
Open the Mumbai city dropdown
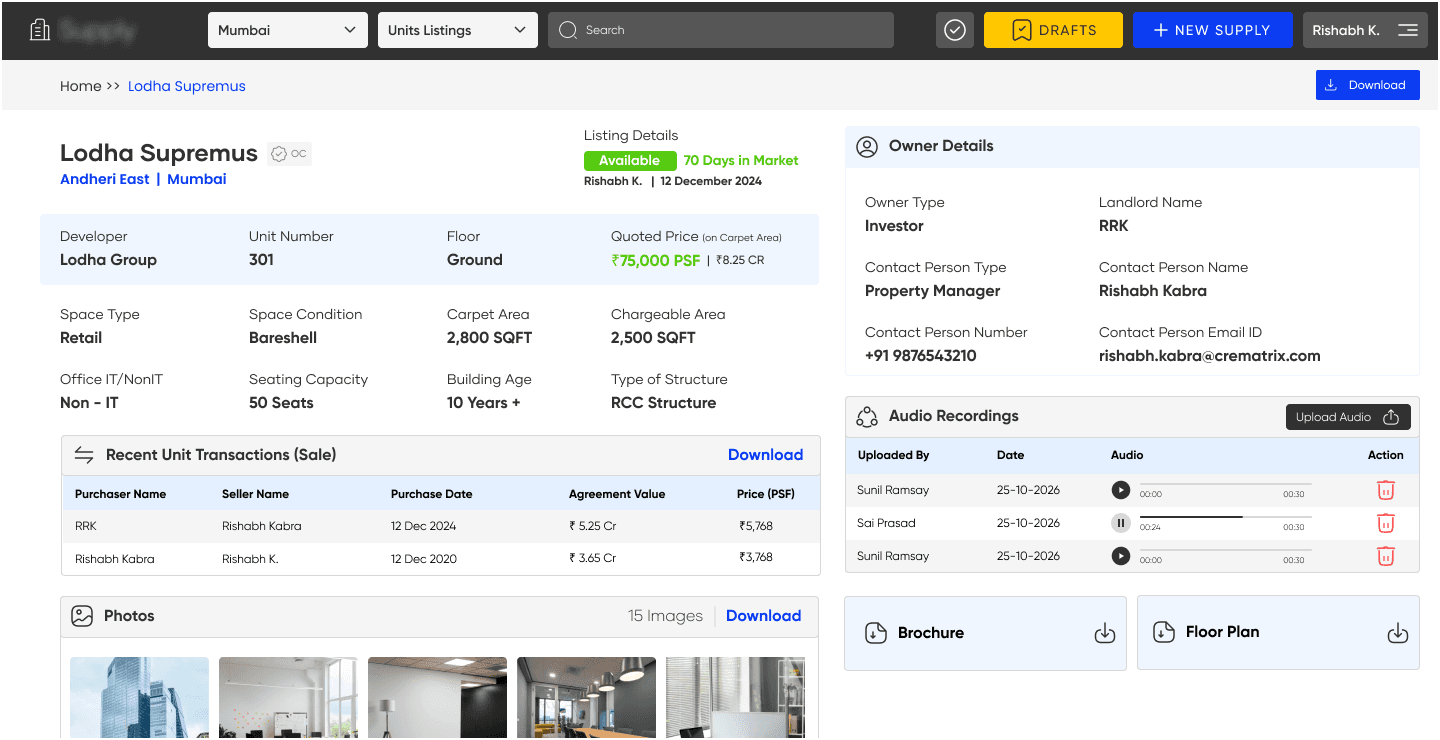[x=287, y=30]
